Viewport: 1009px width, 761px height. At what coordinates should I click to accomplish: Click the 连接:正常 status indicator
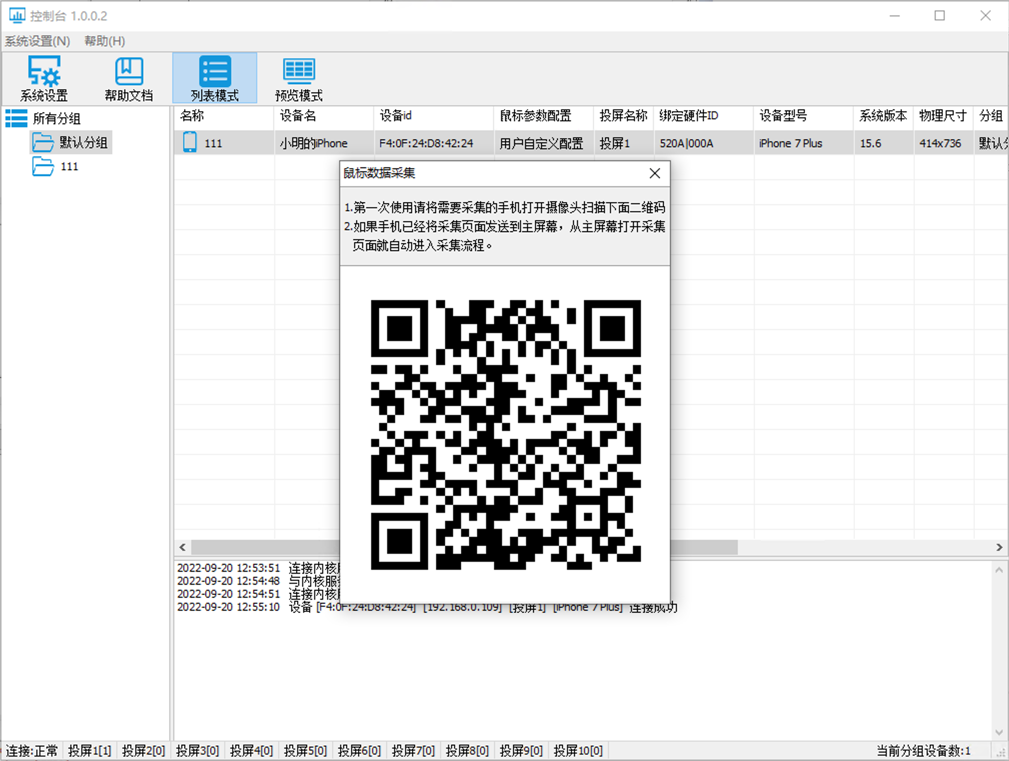pos(32,751)
